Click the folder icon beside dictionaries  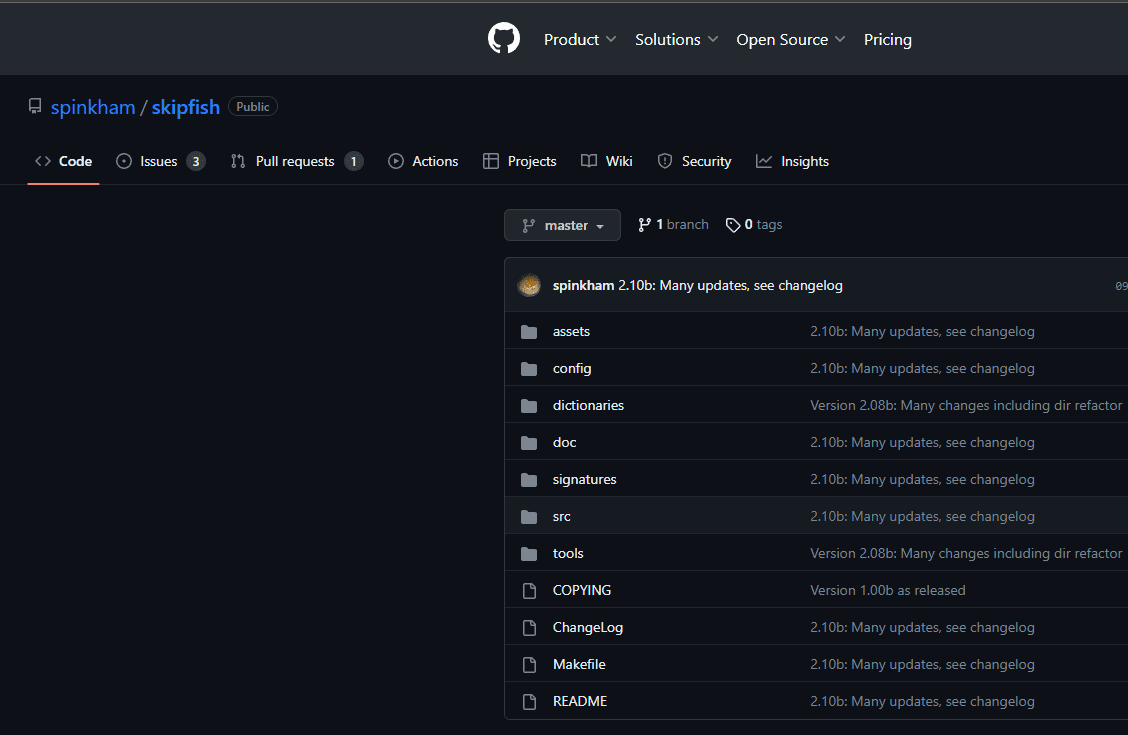click(529, 406)
